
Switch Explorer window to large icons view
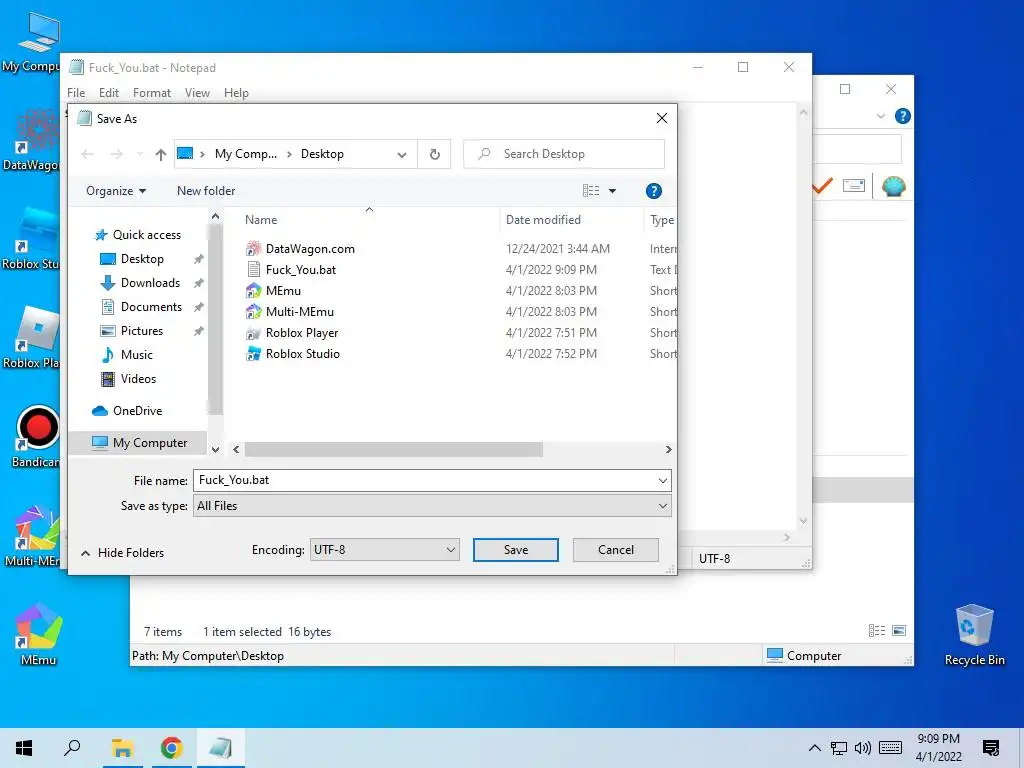(x=899, y=630)
